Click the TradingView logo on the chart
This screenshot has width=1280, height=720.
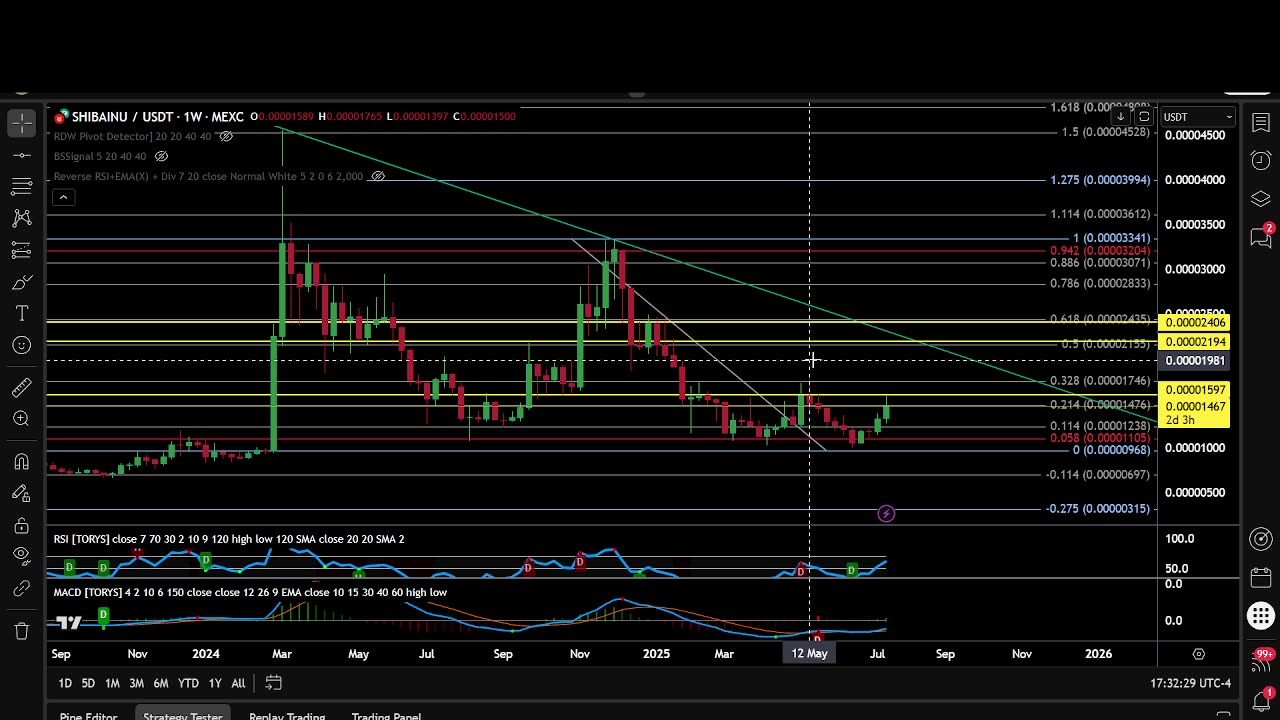68,623
